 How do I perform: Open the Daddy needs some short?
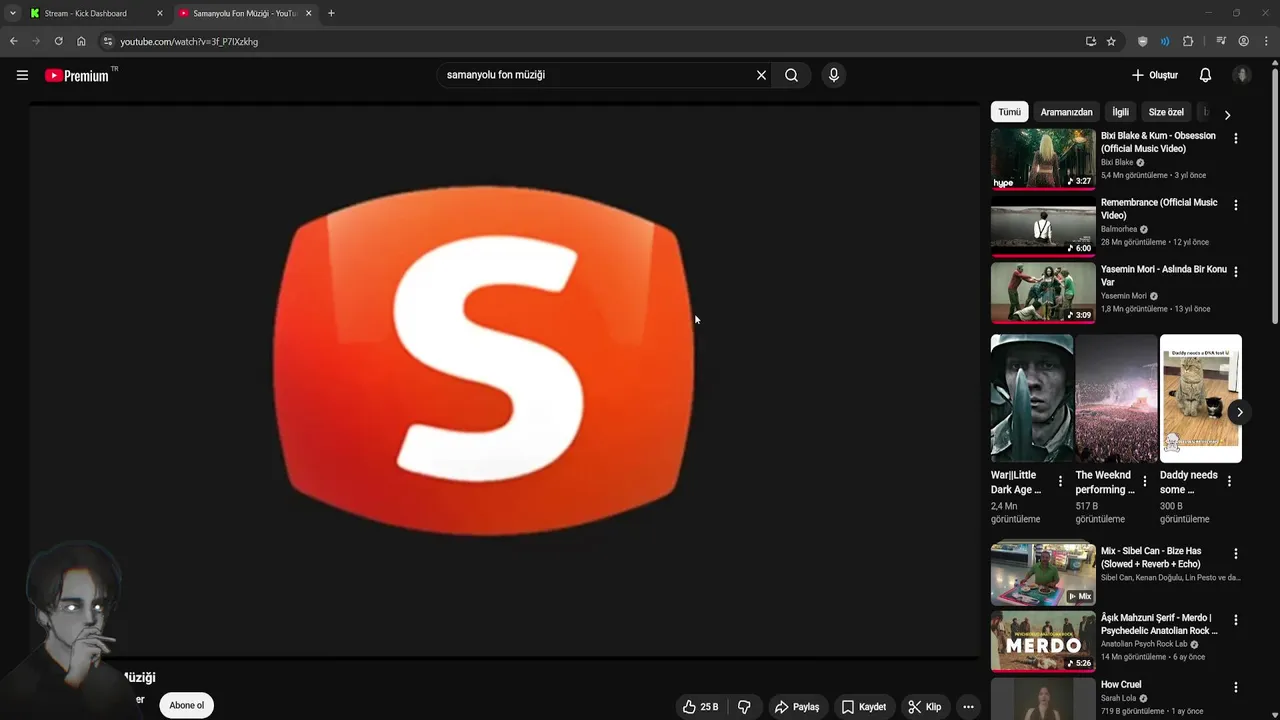click(x=1201, y=398)
